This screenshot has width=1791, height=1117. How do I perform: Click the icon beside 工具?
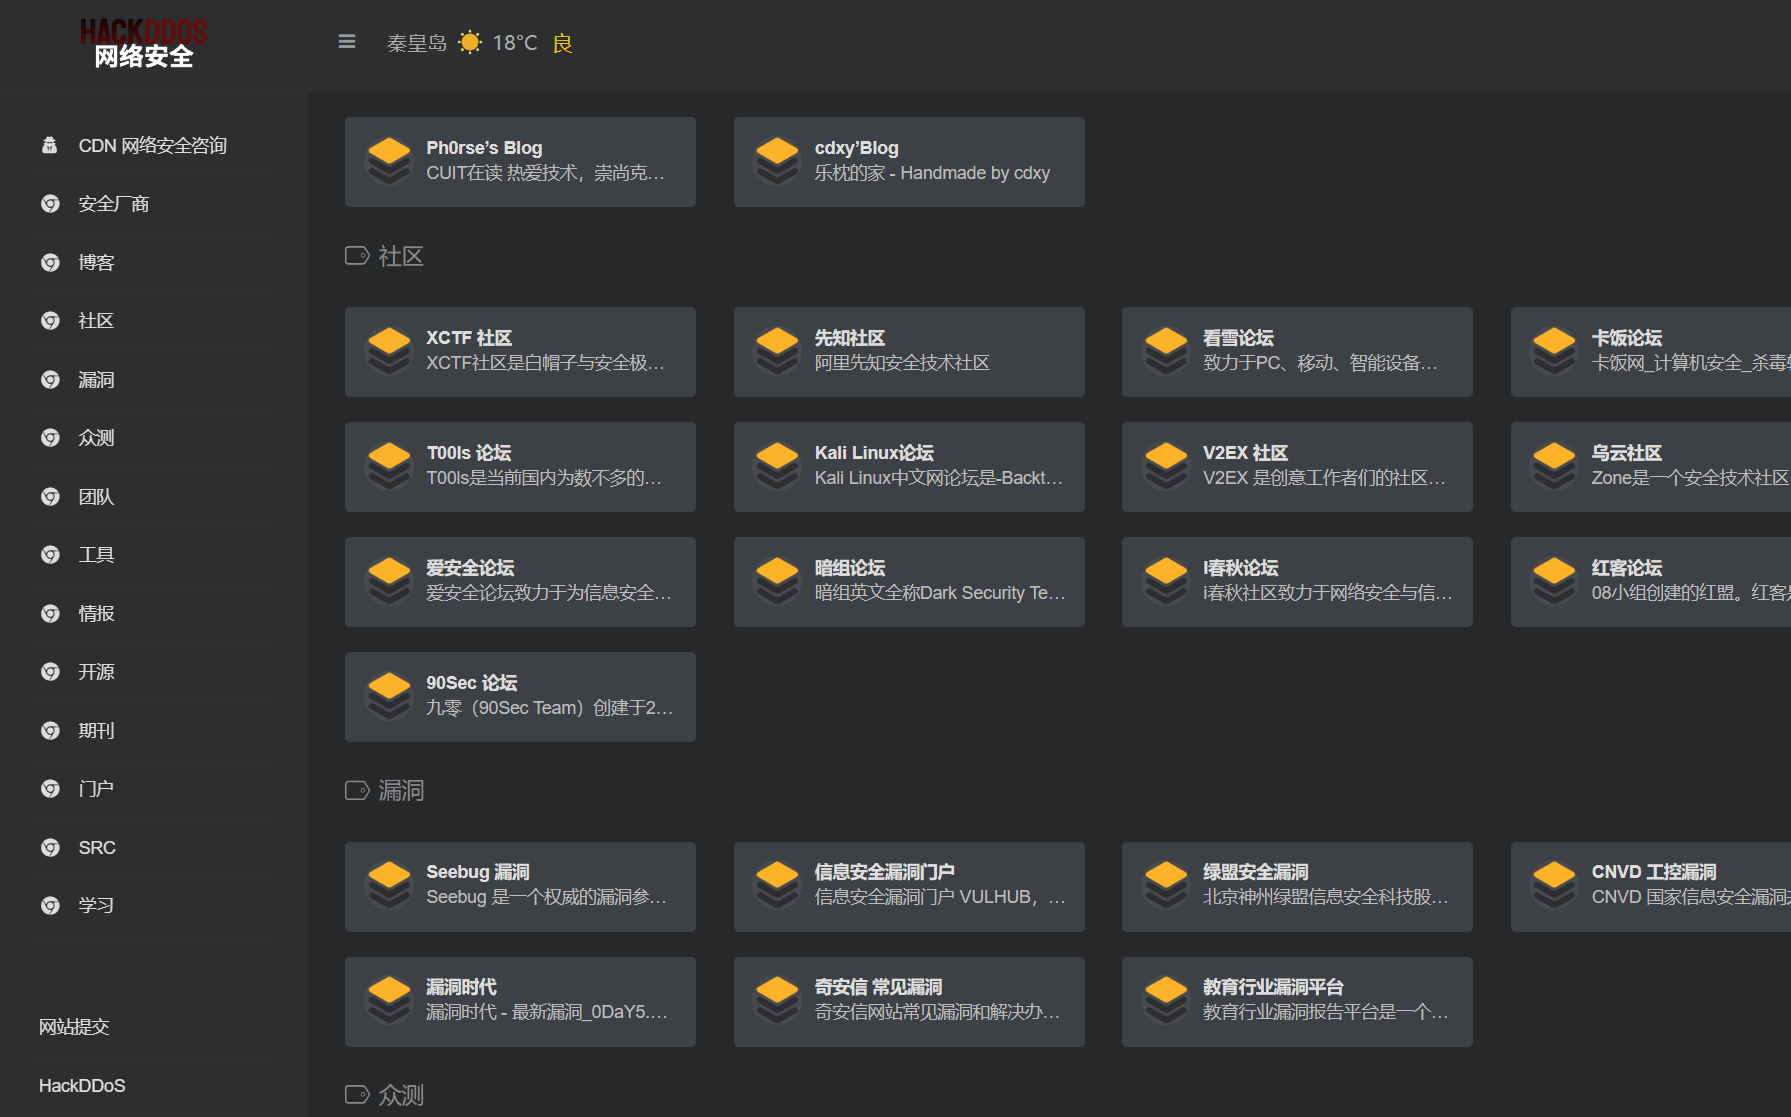[x=50, y=555]
